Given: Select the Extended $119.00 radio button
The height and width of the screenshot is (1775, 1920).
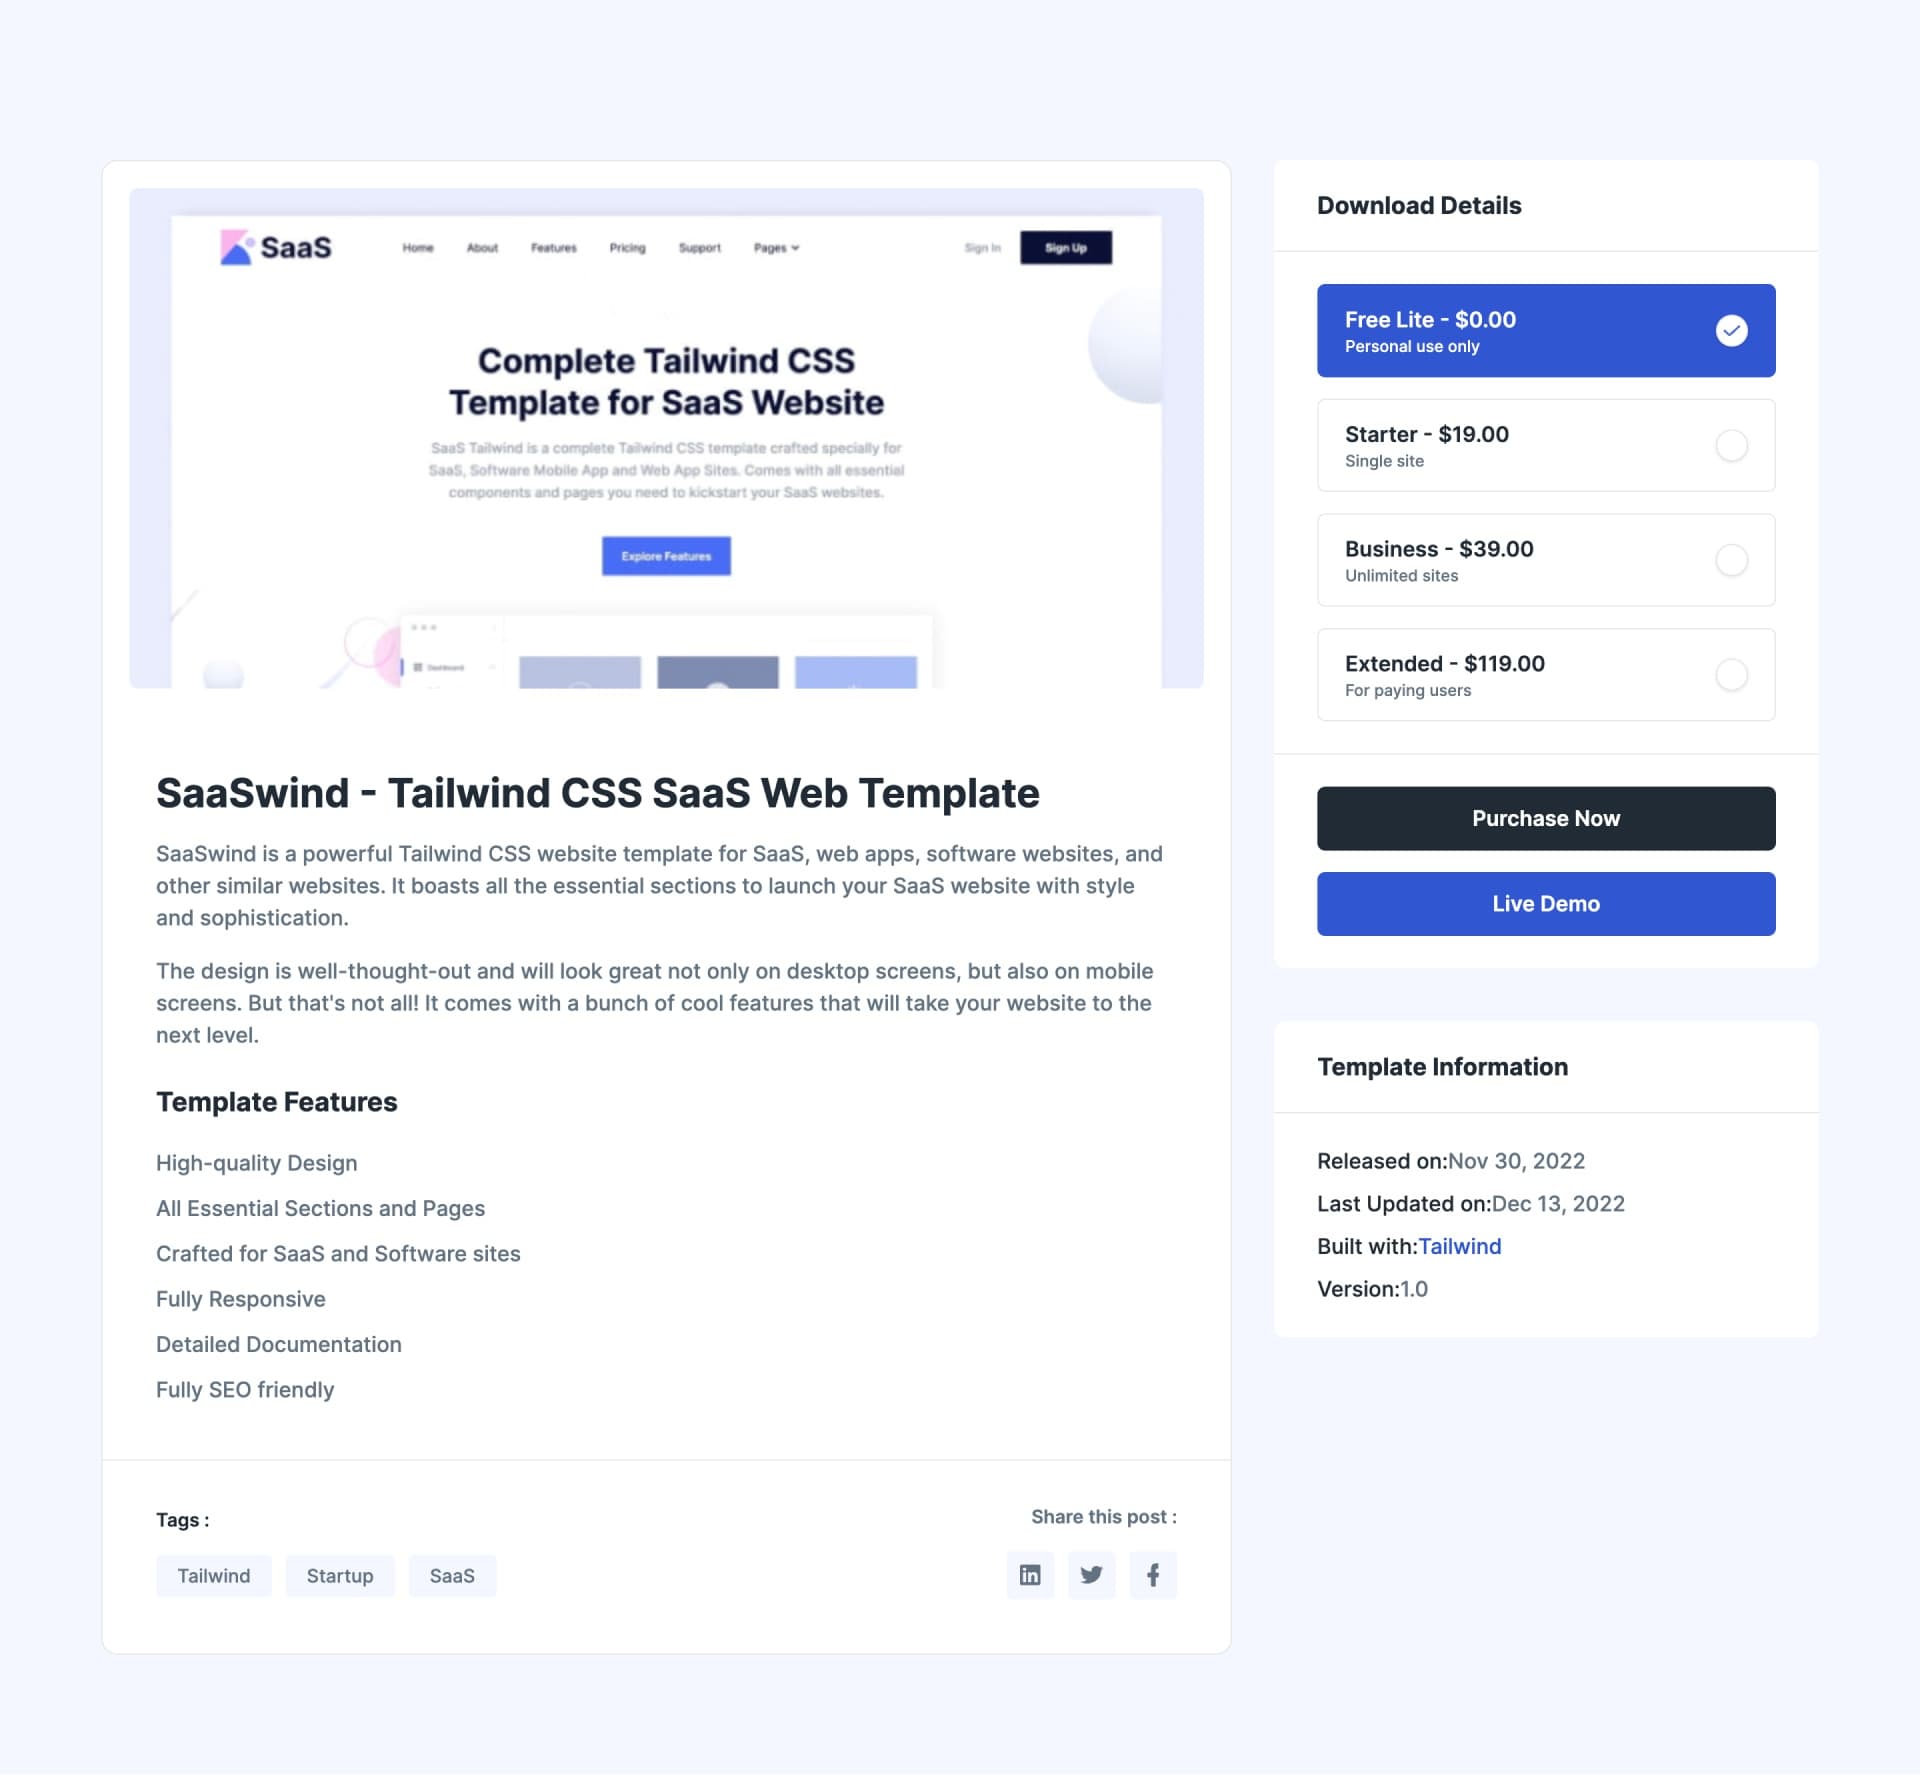Looking at the screenshot, I should click(x=1731, y=674).
